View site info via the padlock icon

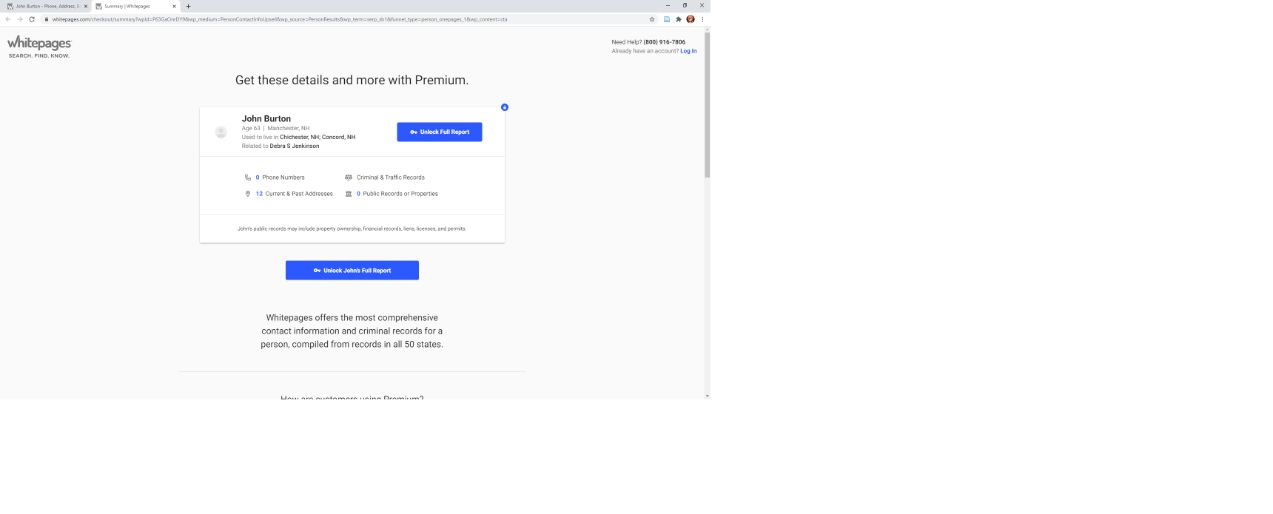click(46, 19)
